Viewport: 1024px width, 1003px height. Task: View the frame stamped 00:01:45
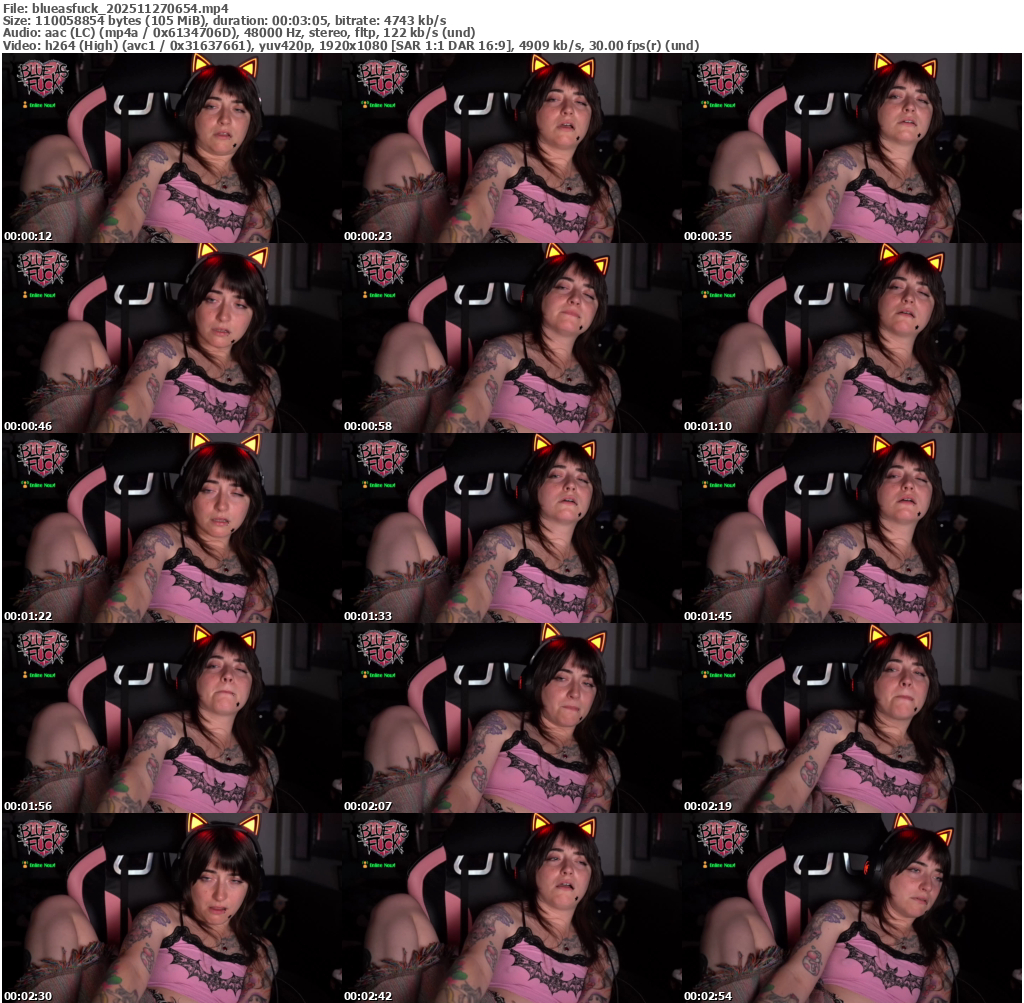pos(852,528)
